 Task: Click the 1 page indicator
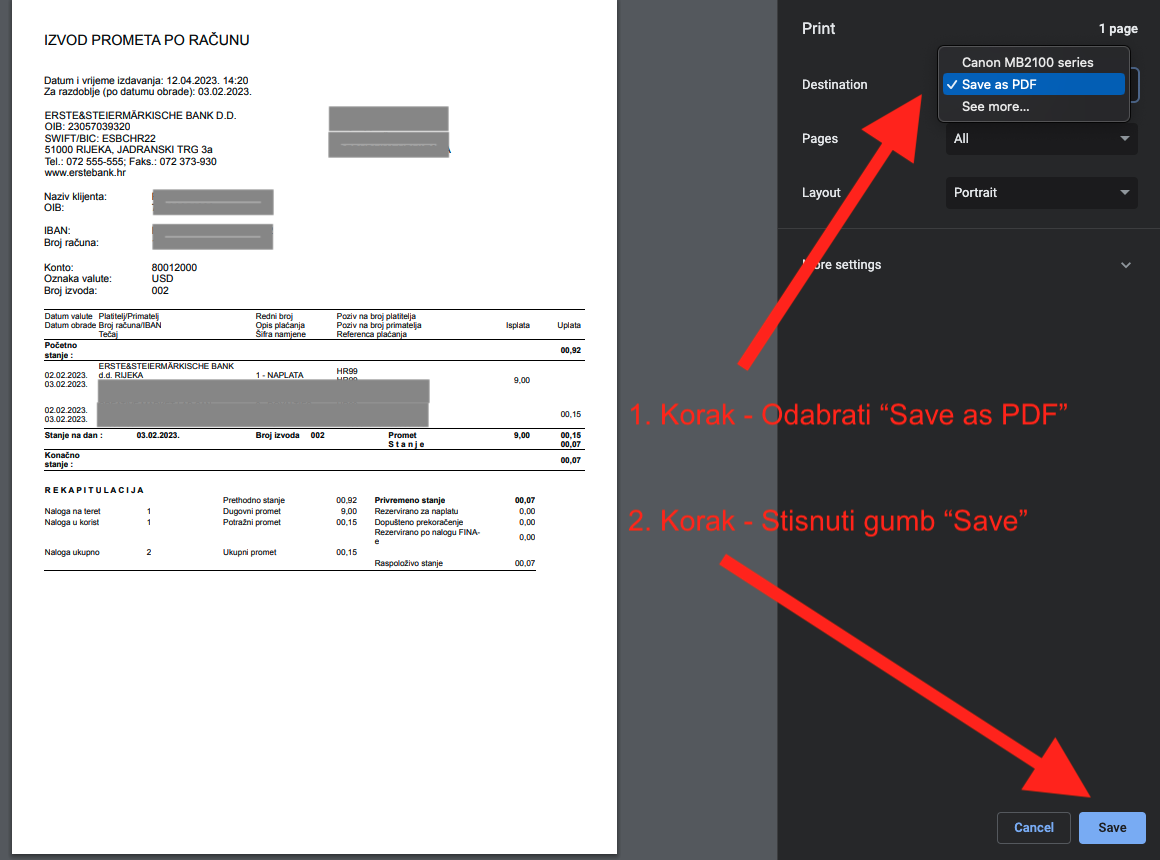pyautogui.click(x=1118, y=29)
